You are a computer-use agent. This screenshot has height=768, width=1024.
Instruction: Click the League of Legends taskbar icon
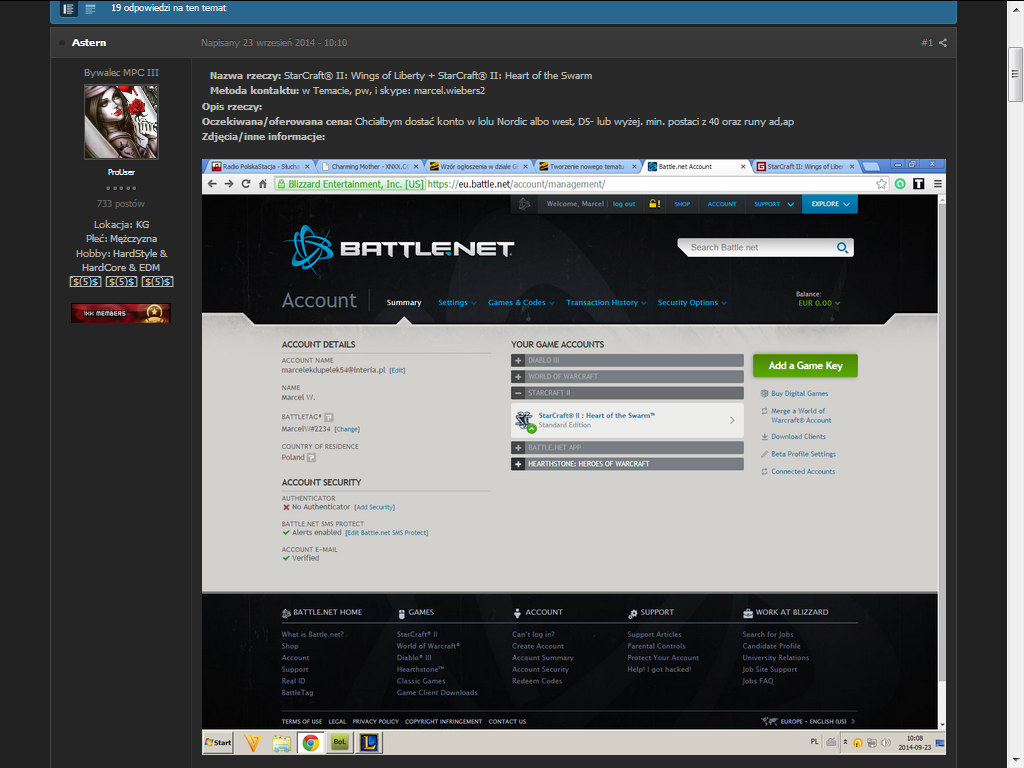coord(369,743)
